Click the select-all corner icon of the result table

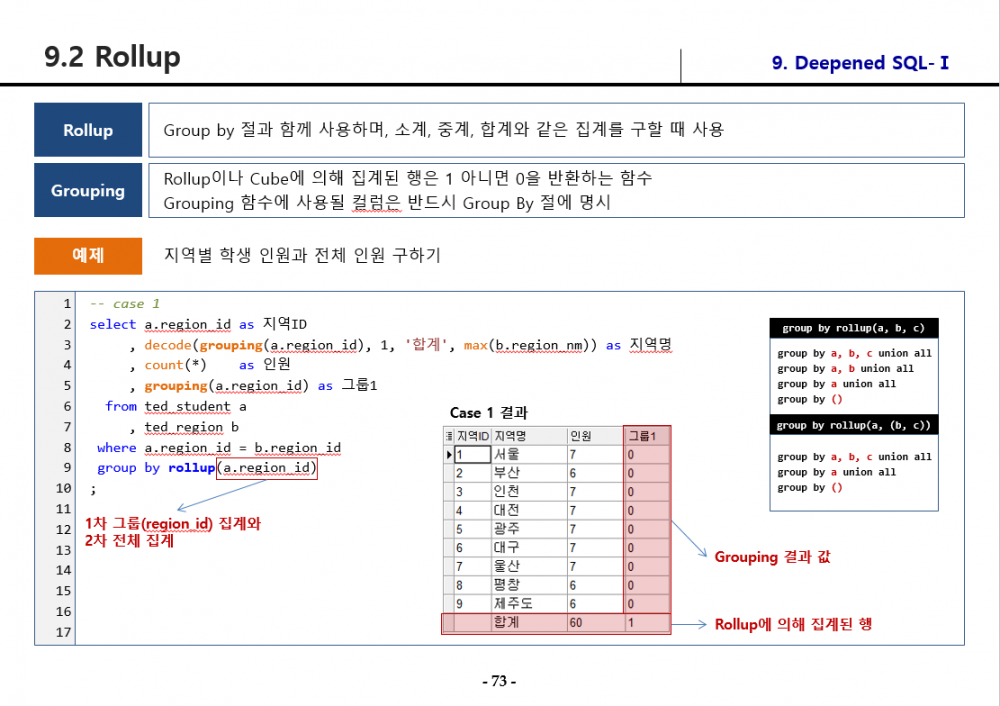click(448, 436)
